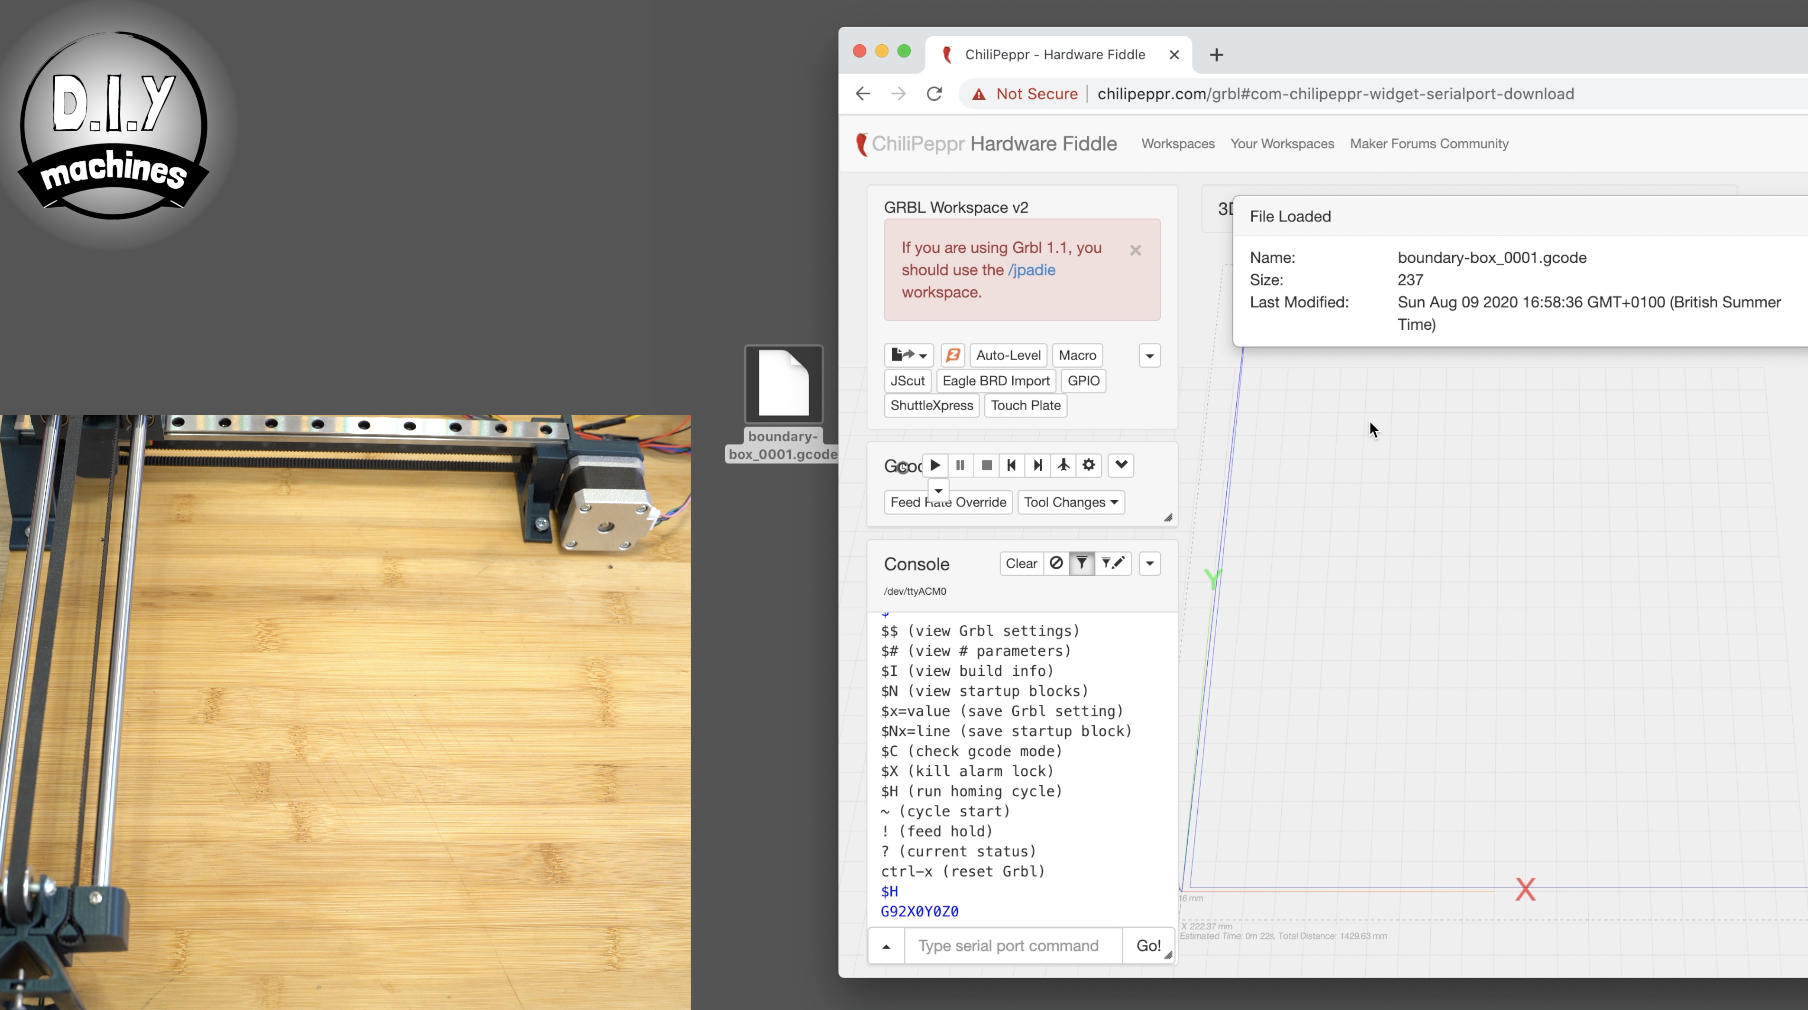This screenshot has width=1808, height=1010.
Task: Toggle GPIO widget
Action: [x=1083, y=381]
